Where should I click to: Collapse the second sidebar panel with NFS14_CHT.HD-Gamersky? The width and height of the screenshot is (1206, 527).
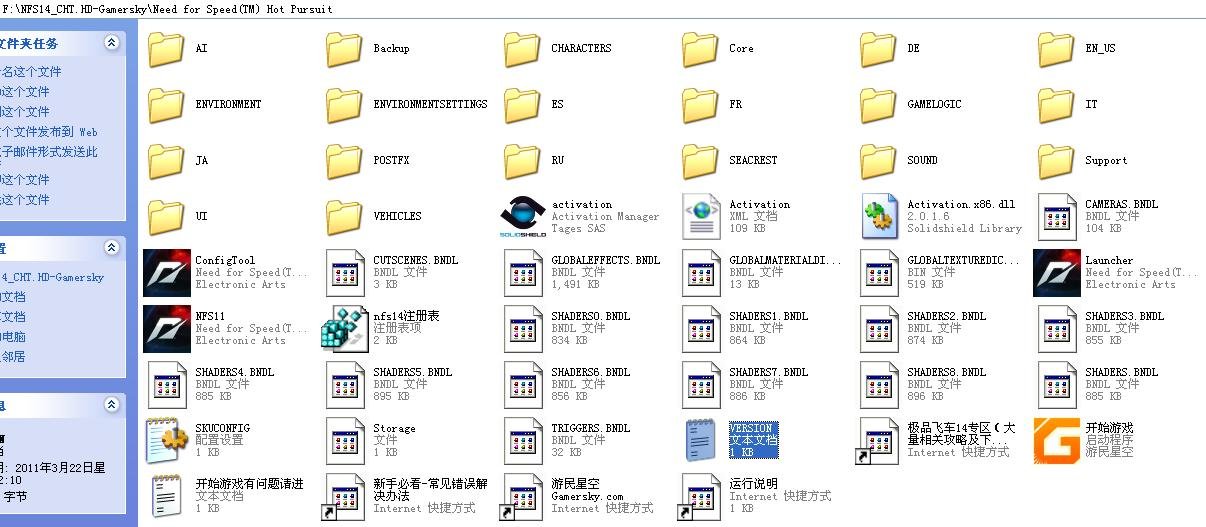(111, 247)
